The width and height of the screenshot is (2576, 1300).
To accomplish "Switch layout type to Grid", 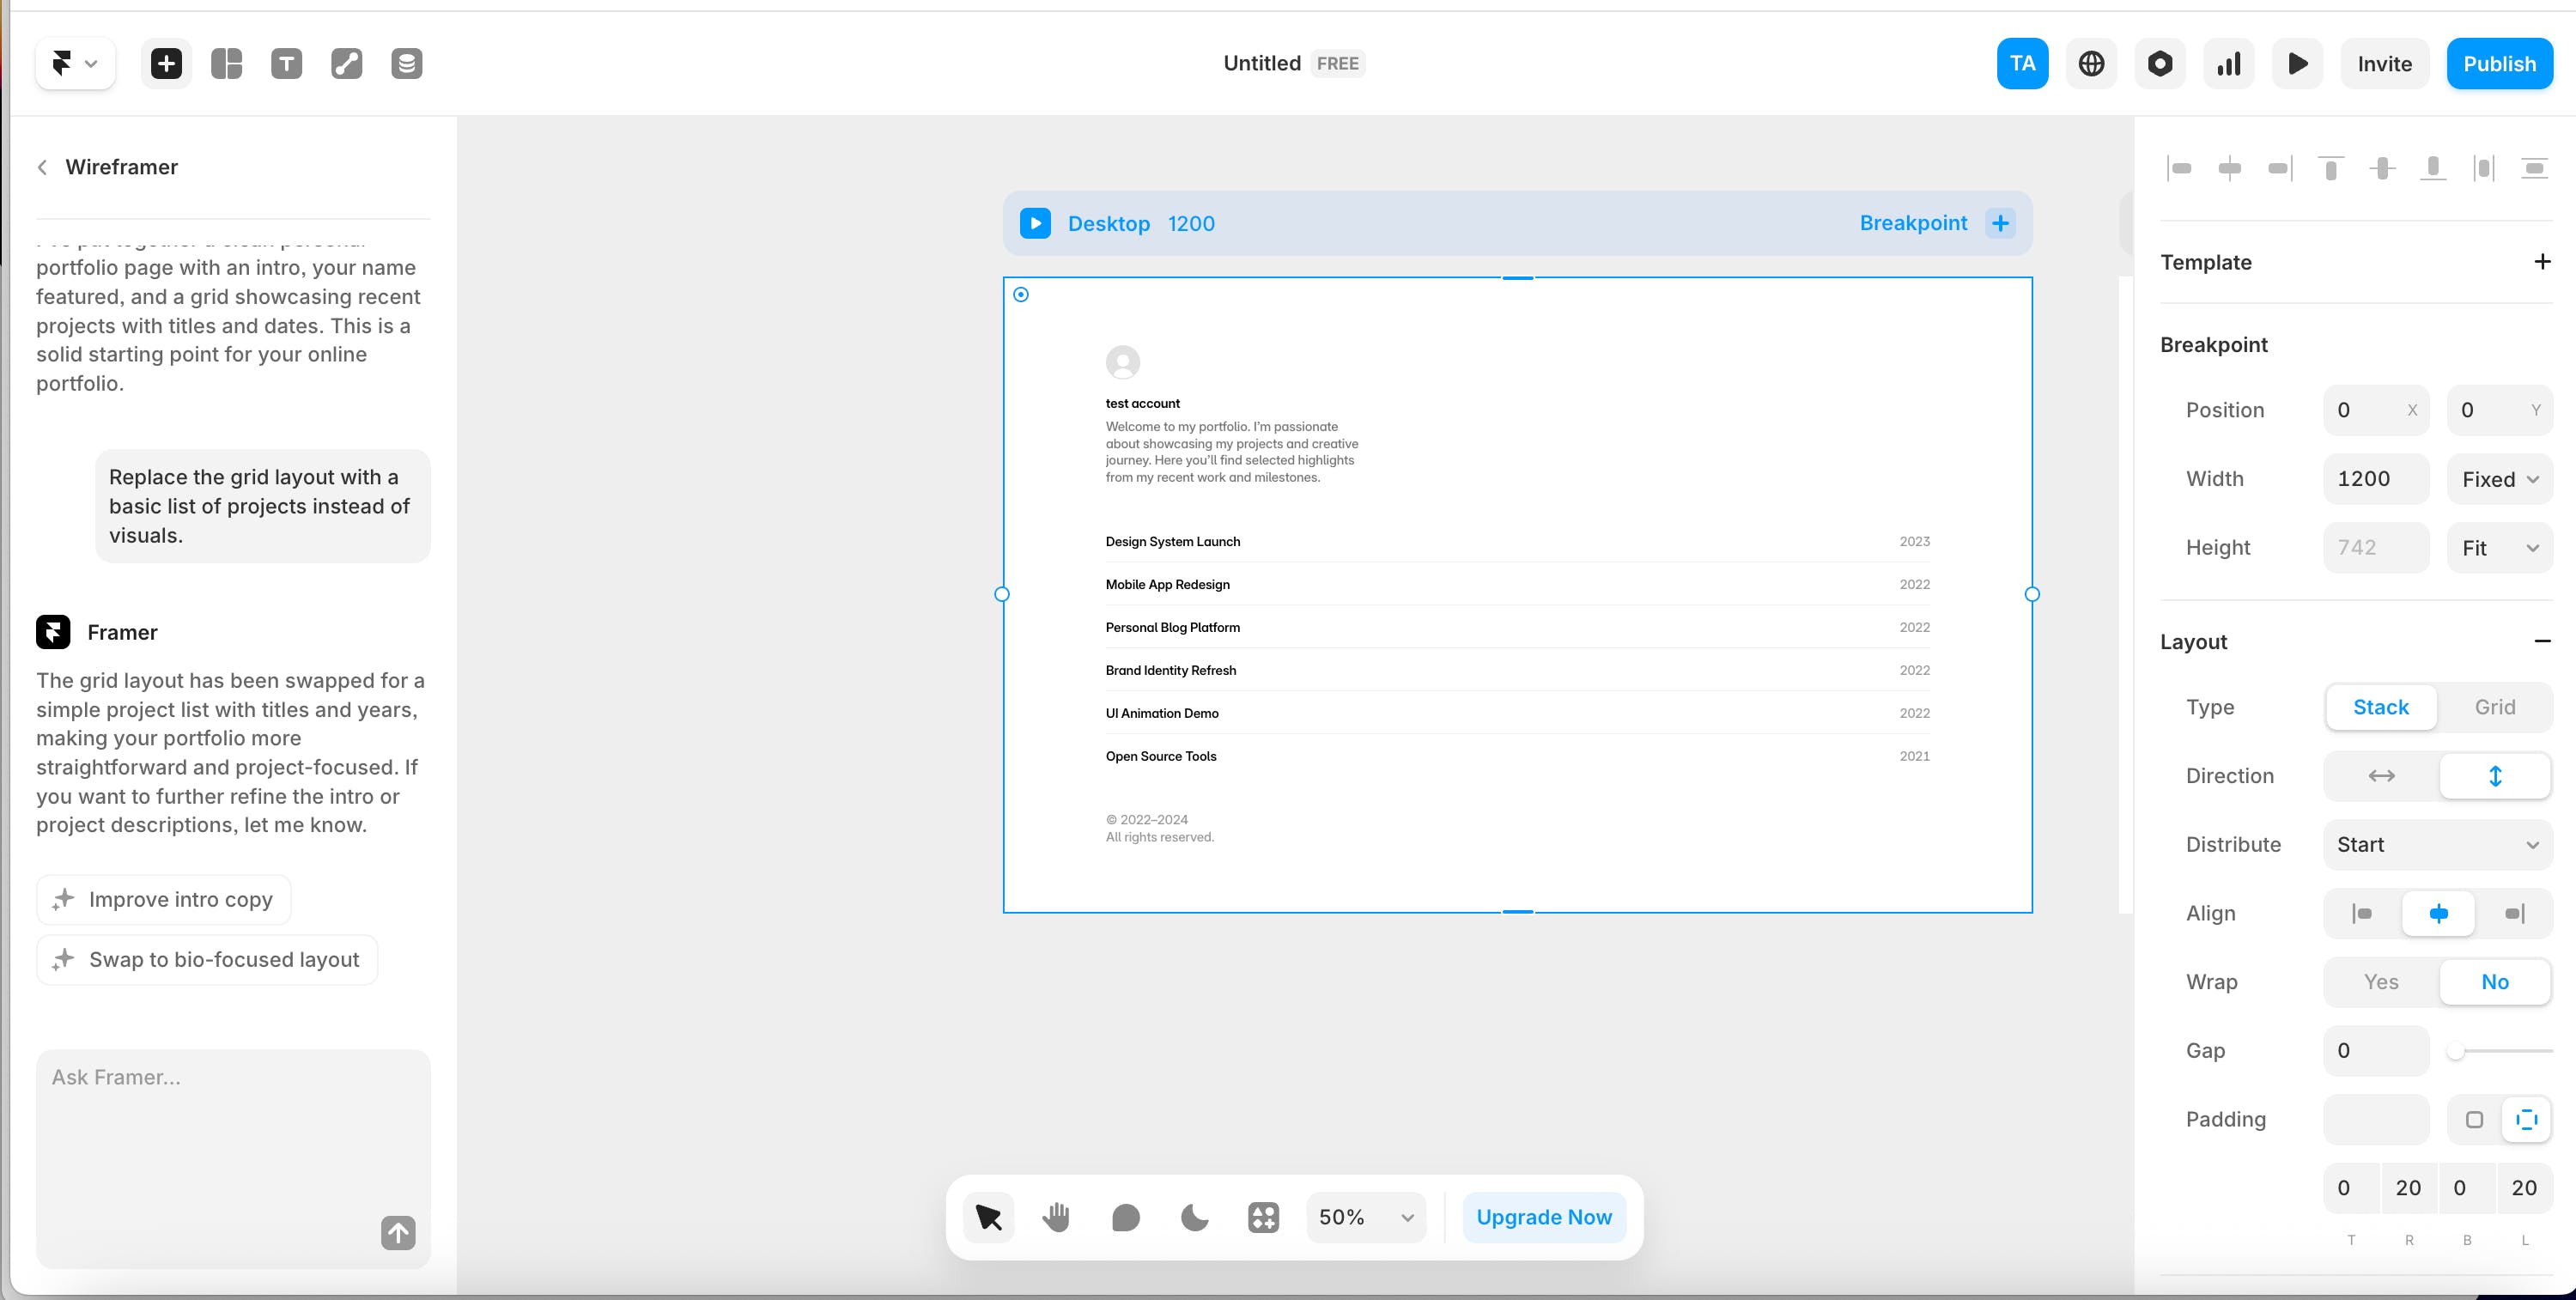I will pyautogui.click(x=2494, y=707).
